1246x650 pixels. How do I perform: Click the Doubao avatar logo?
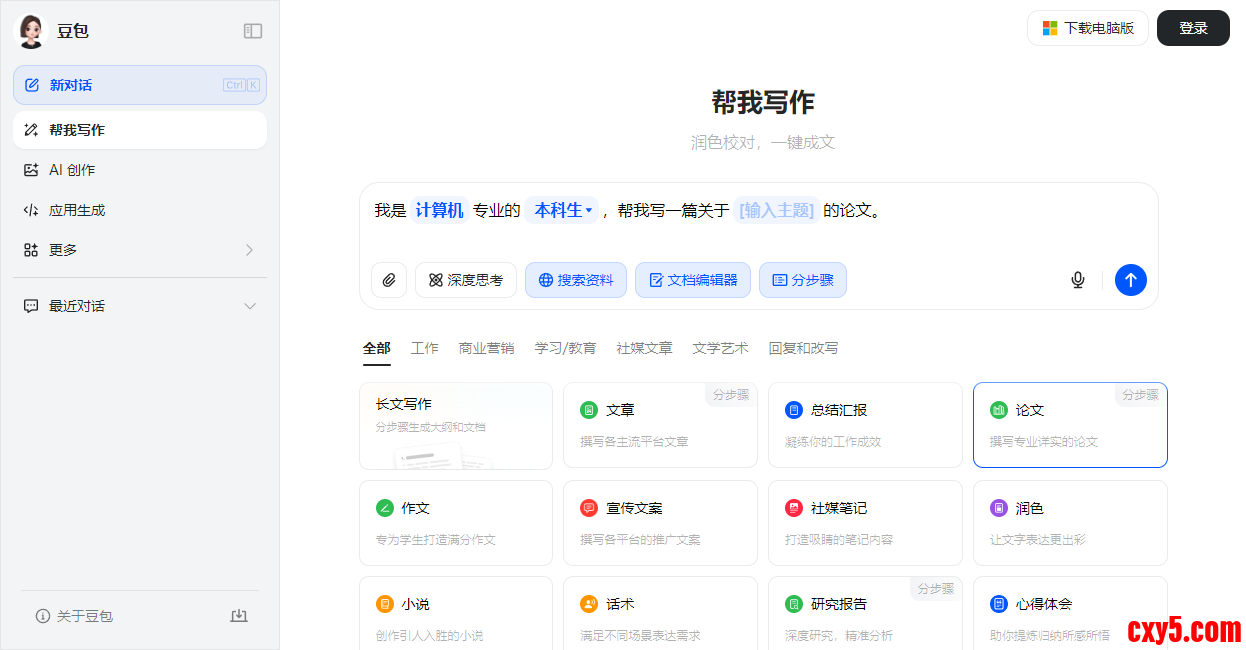coord(31,31)
